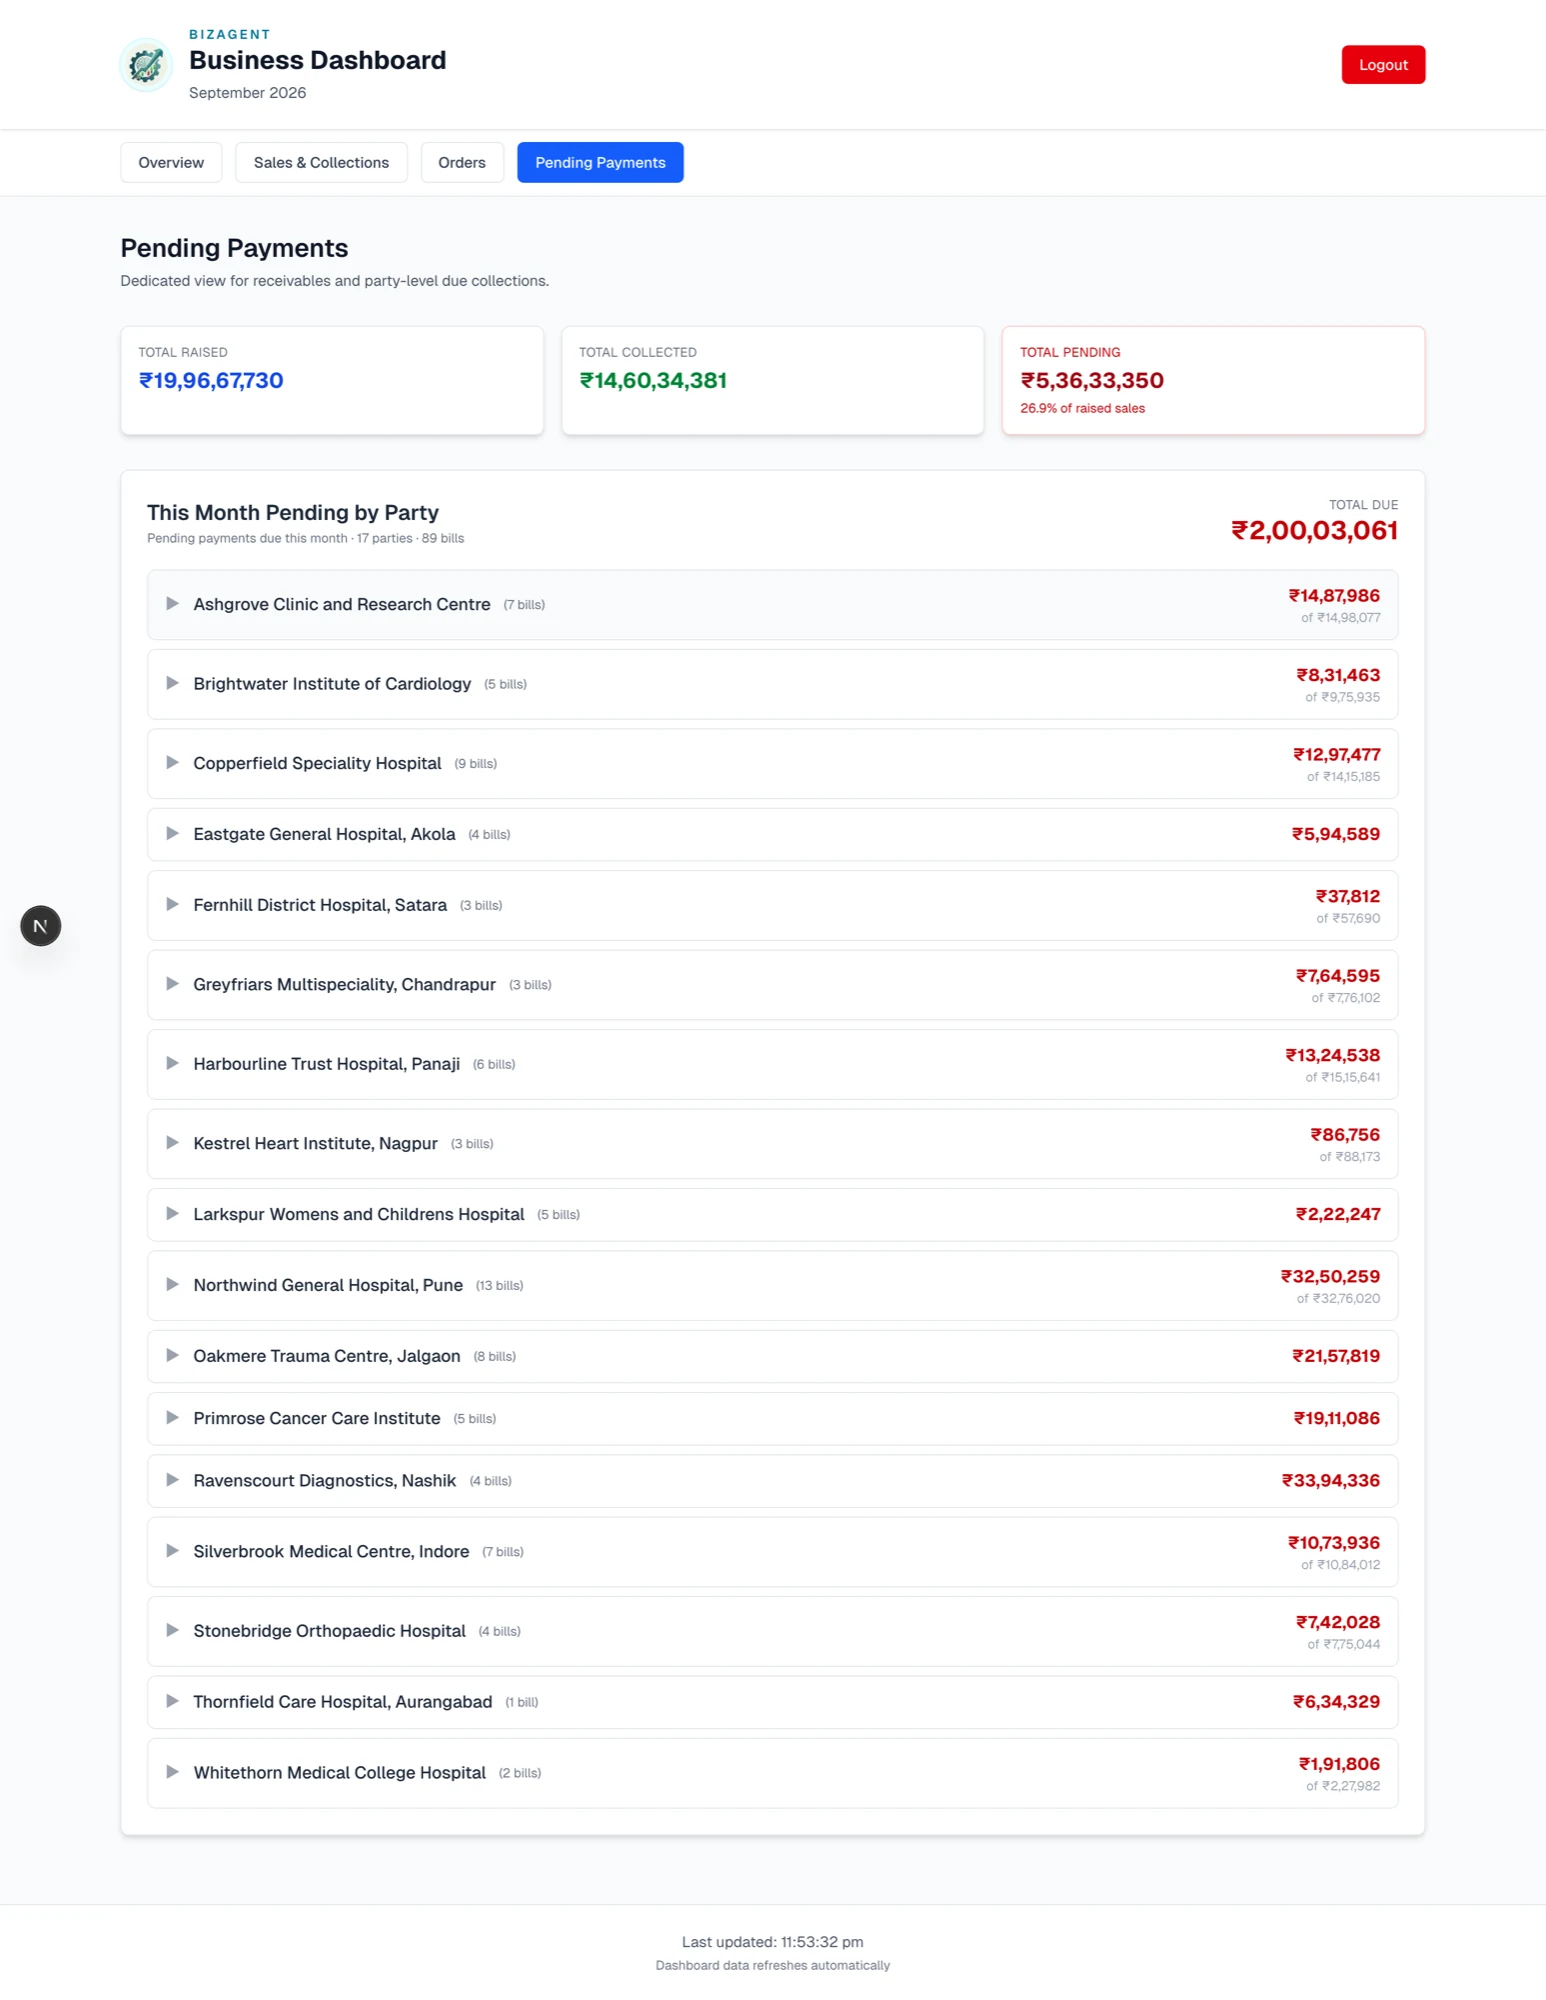This screenshot has width=1546, height=2000.
Task: Click the 'September 2026' header date
Action: 247,93
